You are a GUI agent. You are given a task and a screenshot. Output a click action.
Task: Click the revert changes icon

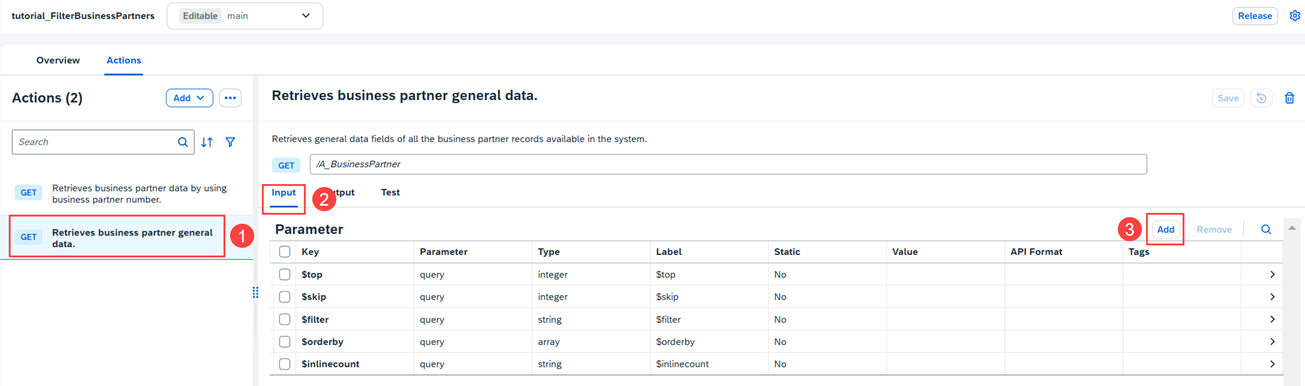[x=1262, y=98]
